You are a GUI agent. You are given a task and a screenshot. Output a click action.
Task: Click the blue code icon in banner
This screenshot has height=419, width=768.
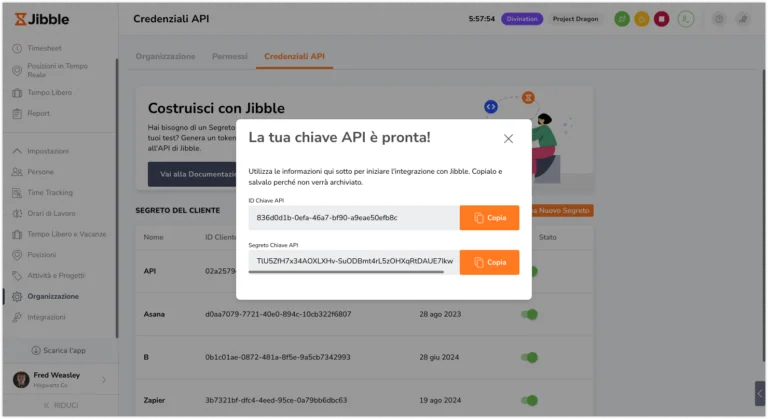pos(491,107)
